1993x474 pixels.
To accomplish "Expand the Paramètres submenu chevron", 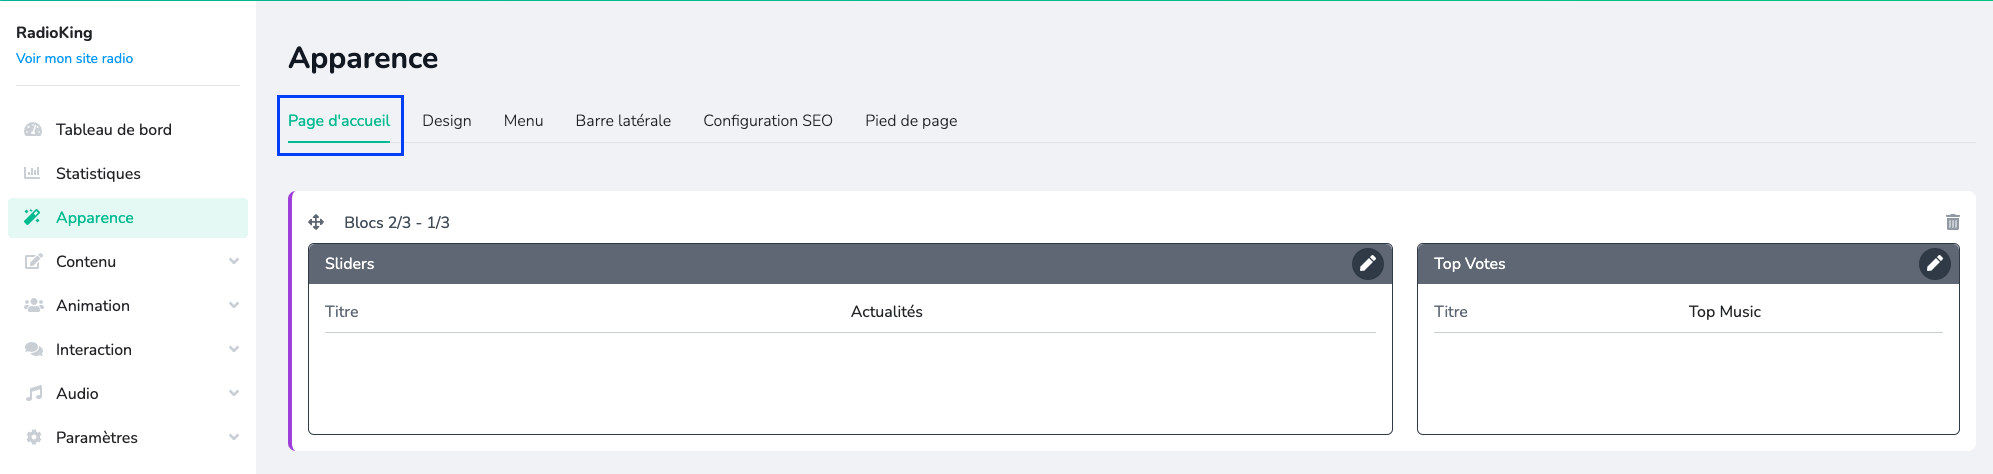I will [234, 438].
